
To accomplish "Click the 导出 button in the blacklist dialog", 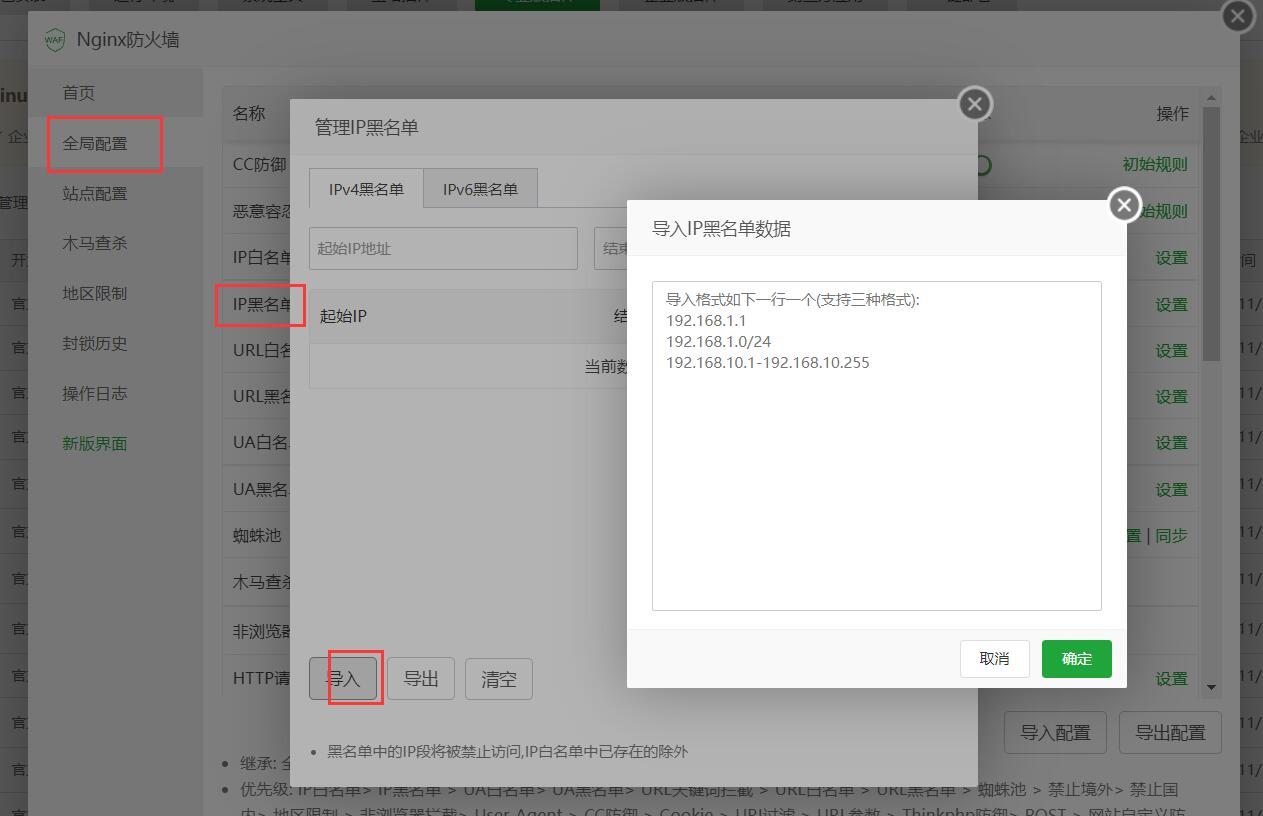I will click(x=421, y=679).
